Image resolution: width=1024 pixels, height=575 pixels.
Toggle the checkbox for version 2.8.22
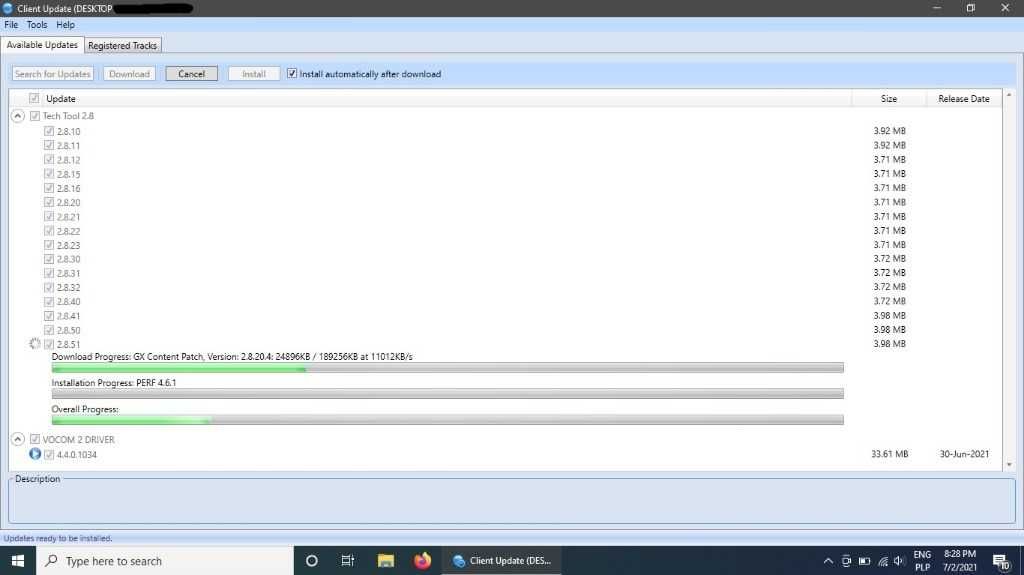pos(49,231)
